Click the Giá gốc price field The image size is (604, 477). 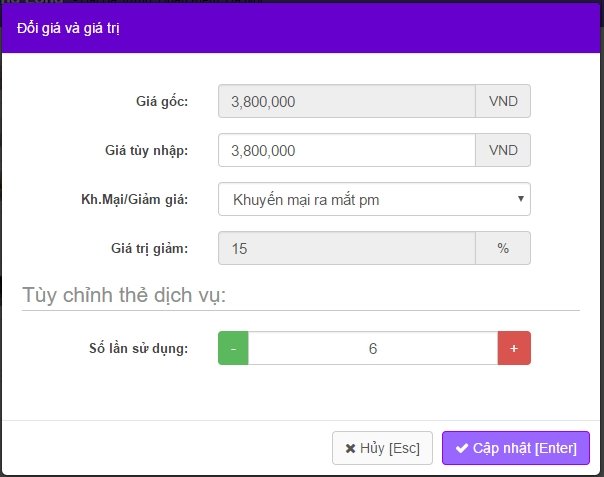pyautogui.click(x=346, y=101)
